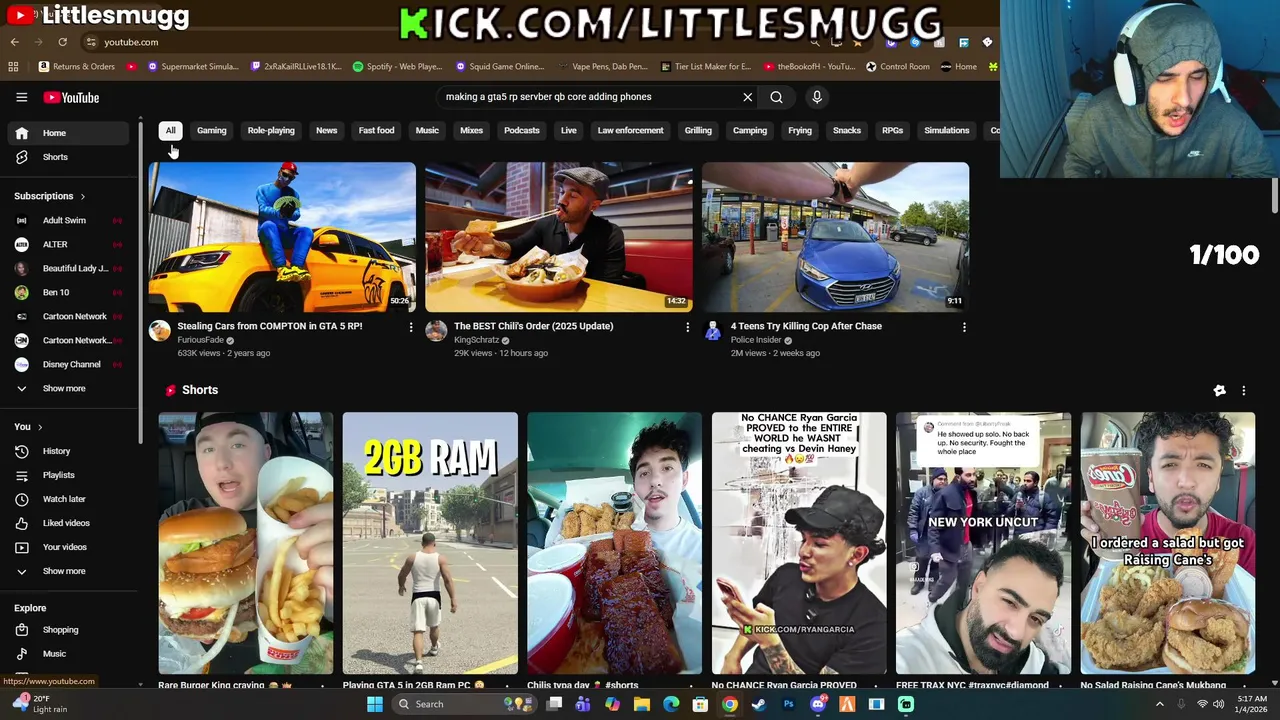Open Microsoft Edge from the taskbar
This screenshot has height=720, width=1280.
click(671, 704)
